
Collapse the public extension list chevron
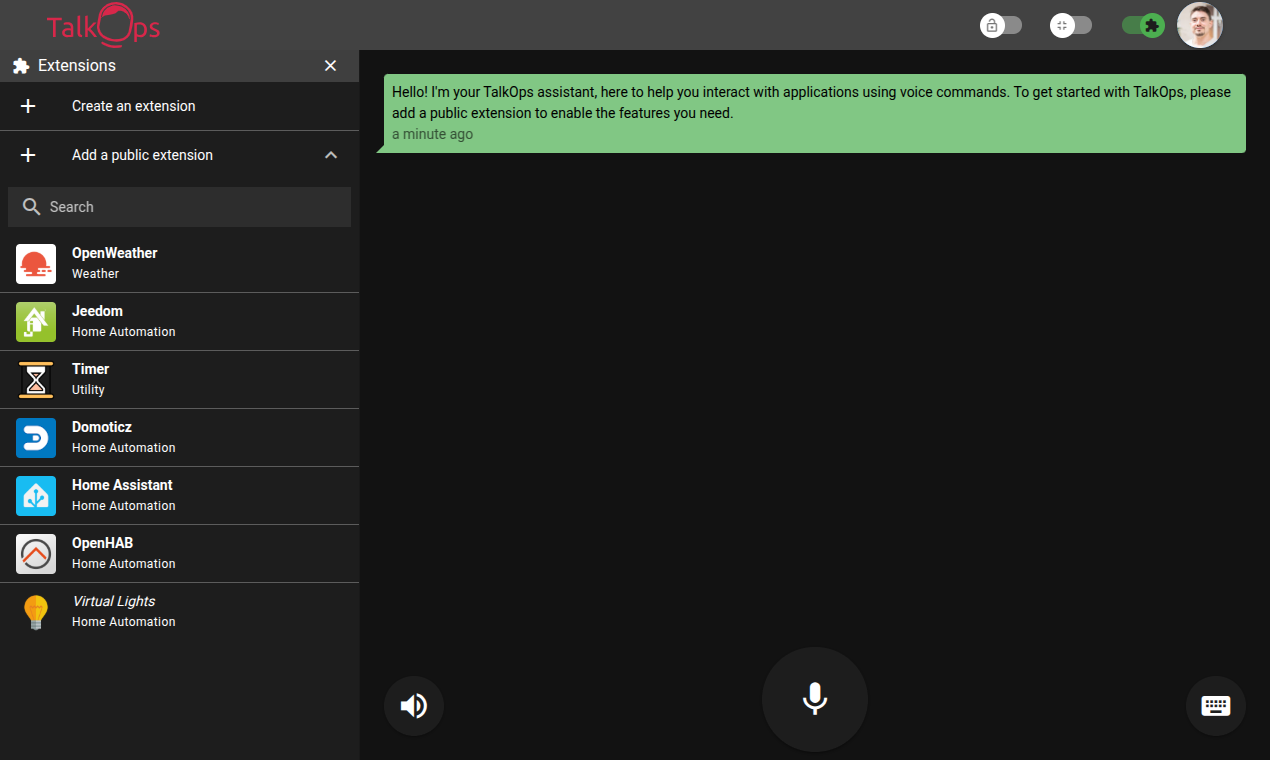(x=331, y=155)
